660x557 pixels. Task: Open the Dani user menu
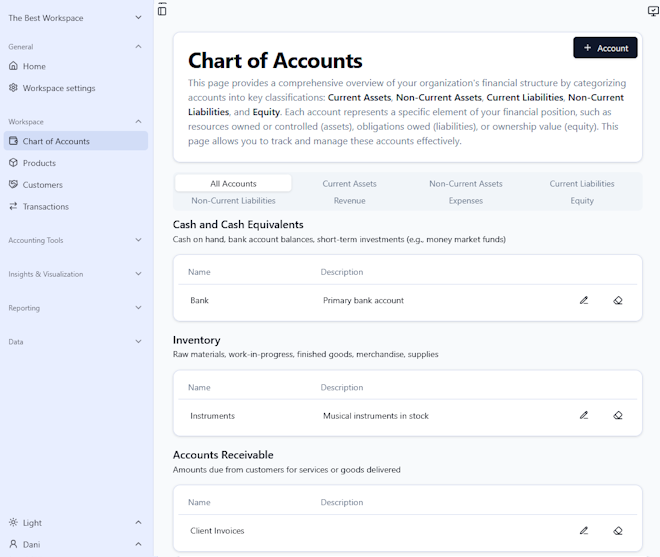(75, 544)
